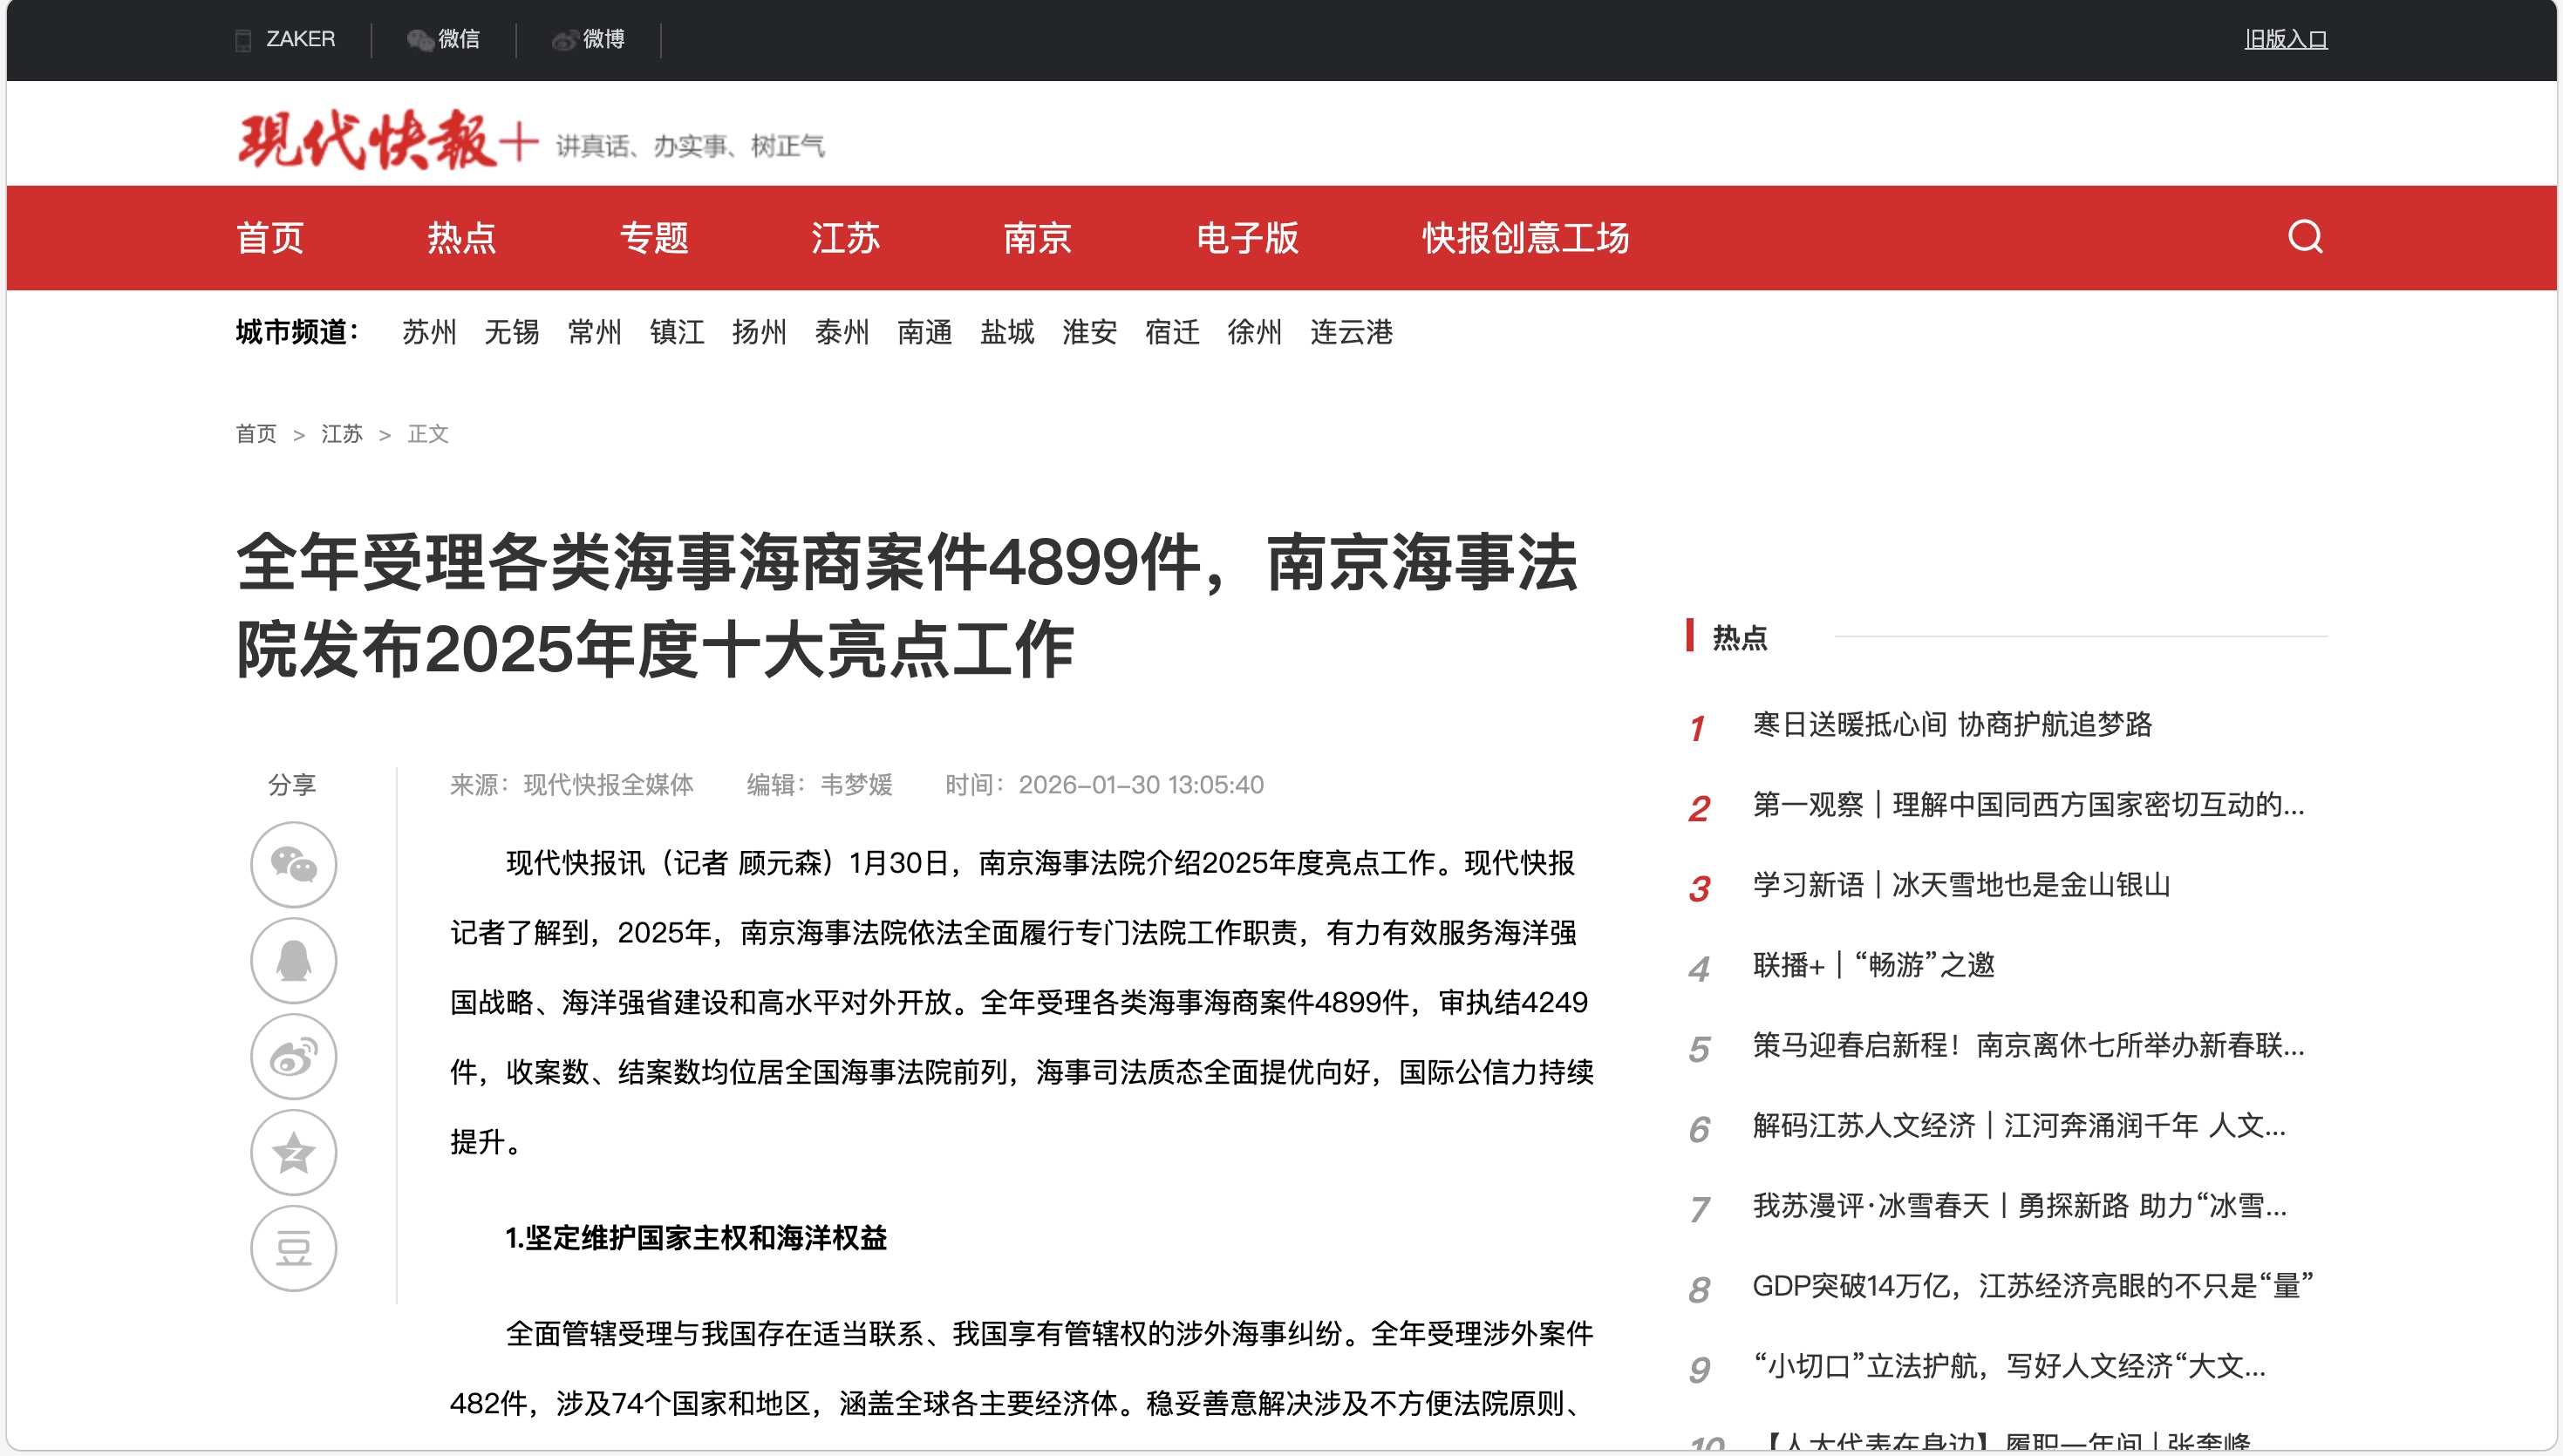This screenshot has width=2563, height=1456.
Task: Open hot article about GDP突破14万亿
Action: (x=2031, y=1286)
